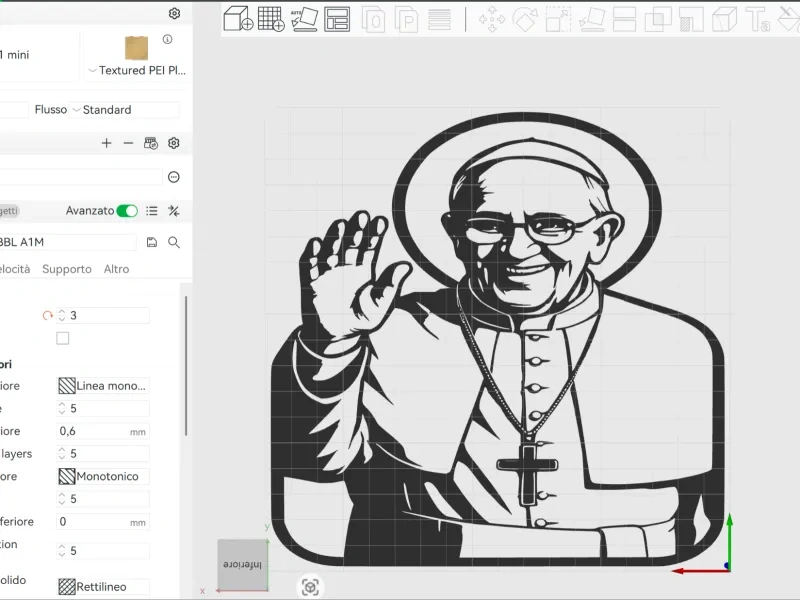Open the Variable layer height tool
This screenshot has height=600, width=800.
coord(439,20)
